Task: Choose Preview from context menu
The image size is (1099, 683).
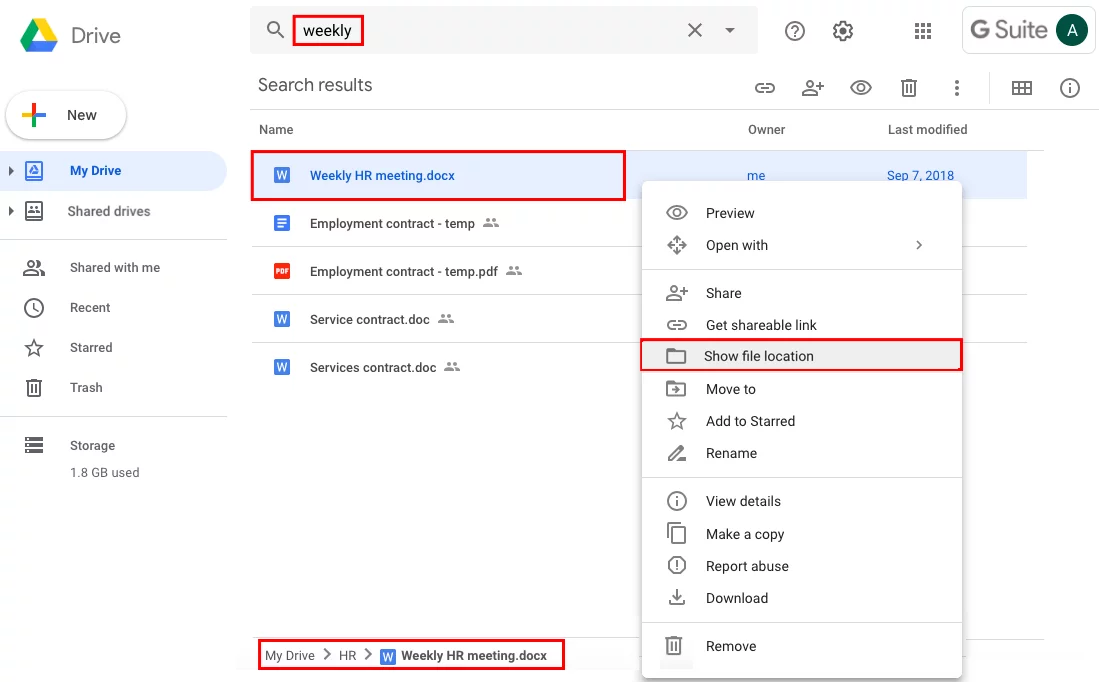Action: click(x=802, y=212)
